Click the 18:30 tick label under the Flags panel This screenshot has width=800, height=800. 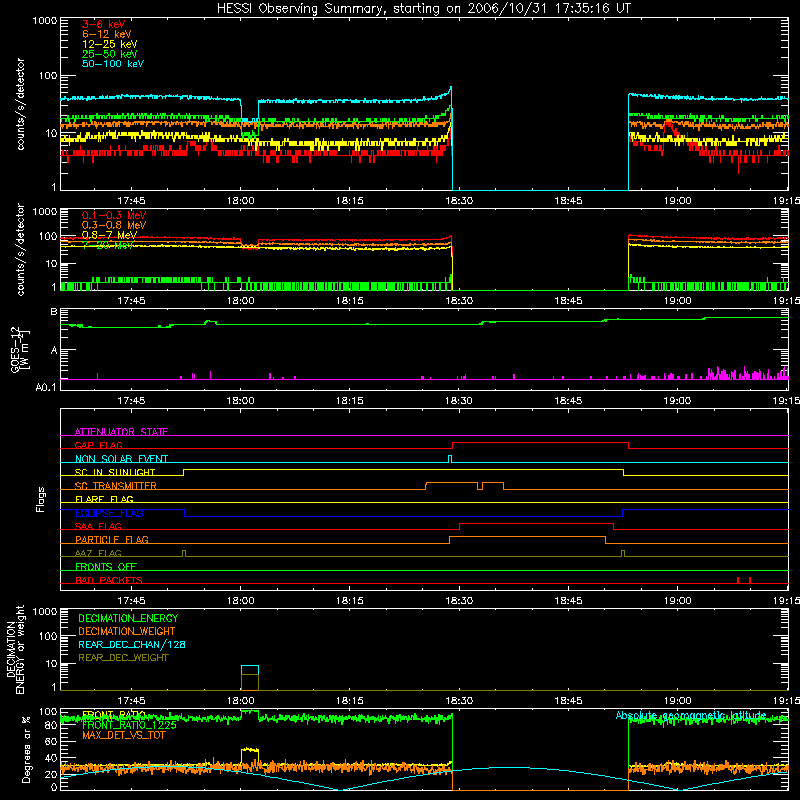coord(459,600)
